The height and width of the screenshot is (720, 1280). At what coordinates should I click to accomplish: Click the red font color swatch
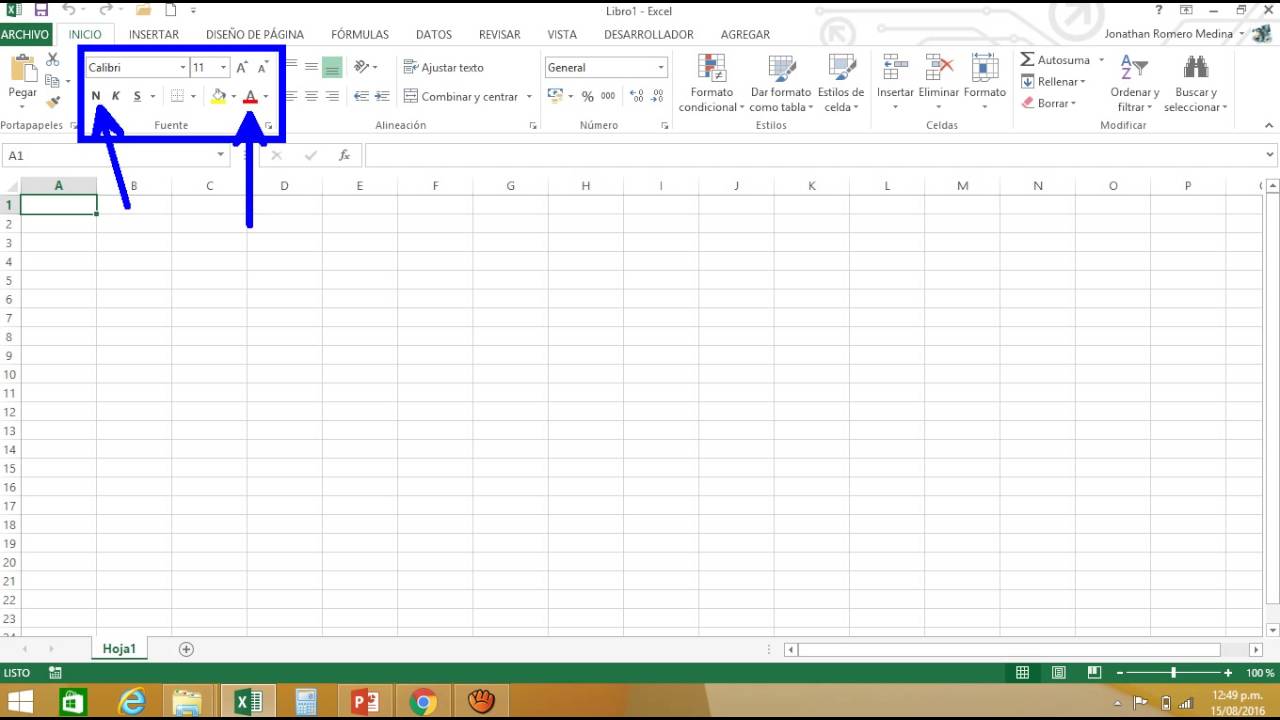click(250, 97)
